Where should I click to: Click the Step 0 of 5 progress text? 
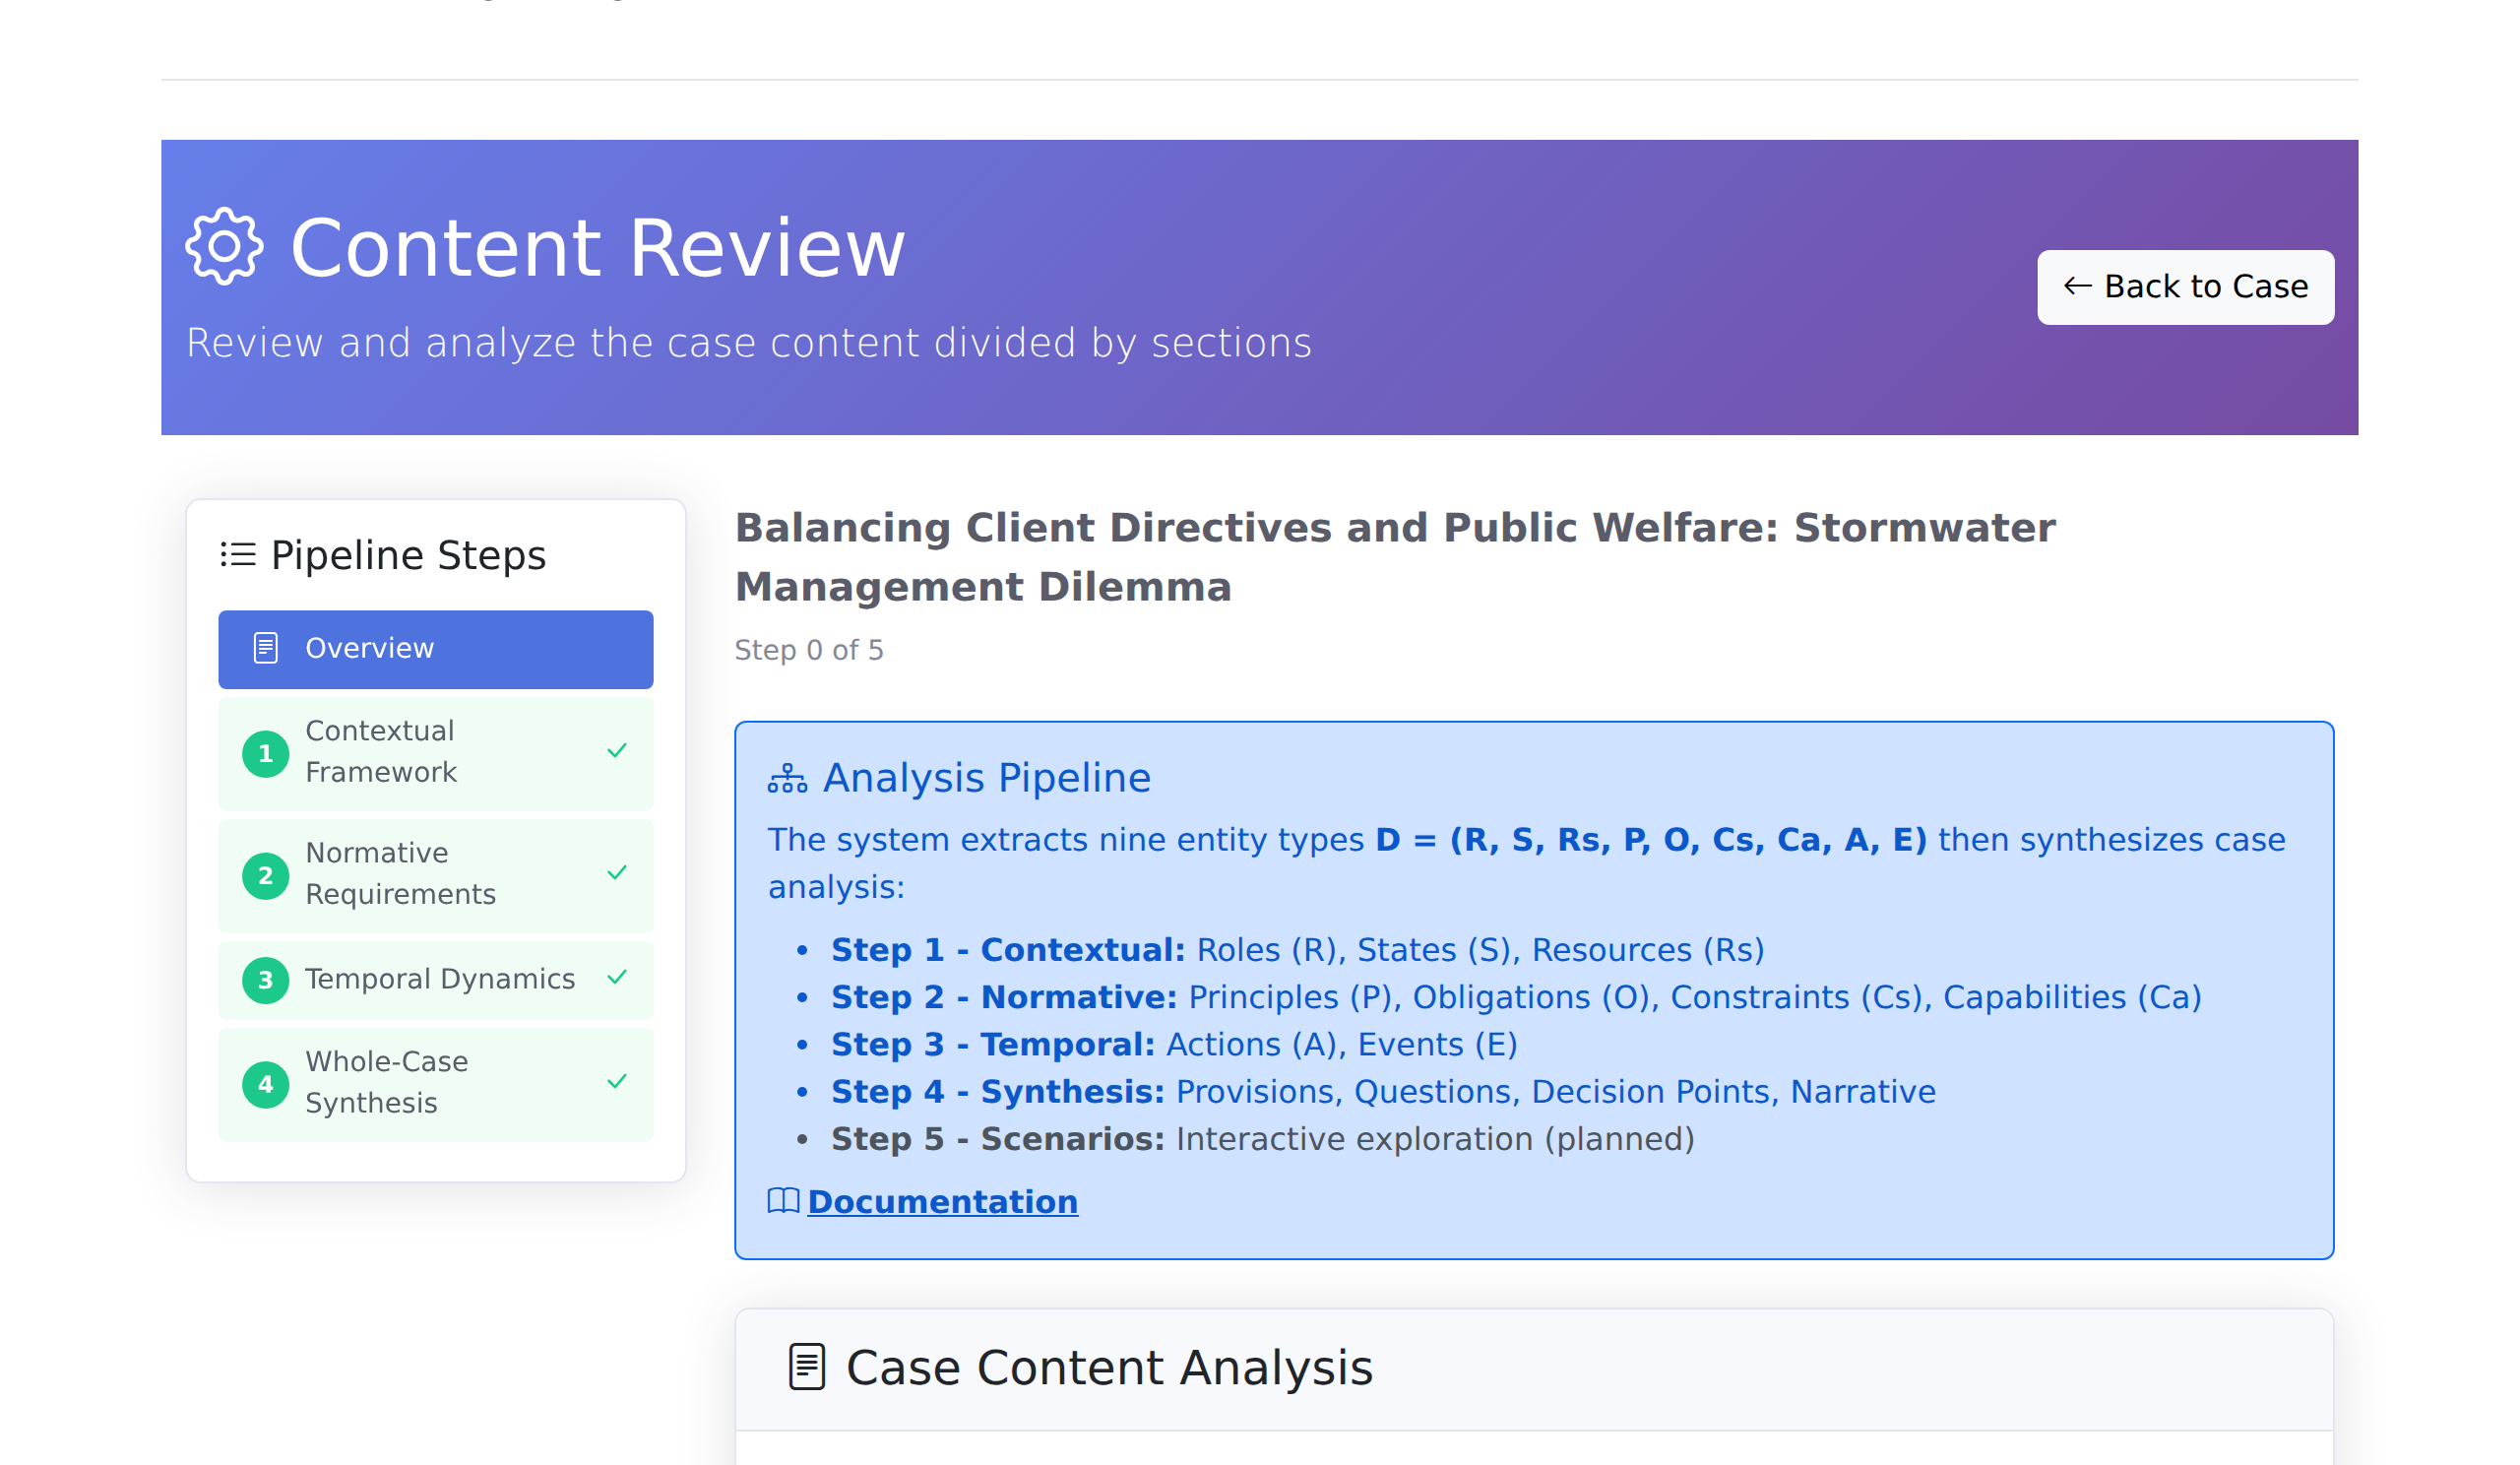tap(808, 650)
